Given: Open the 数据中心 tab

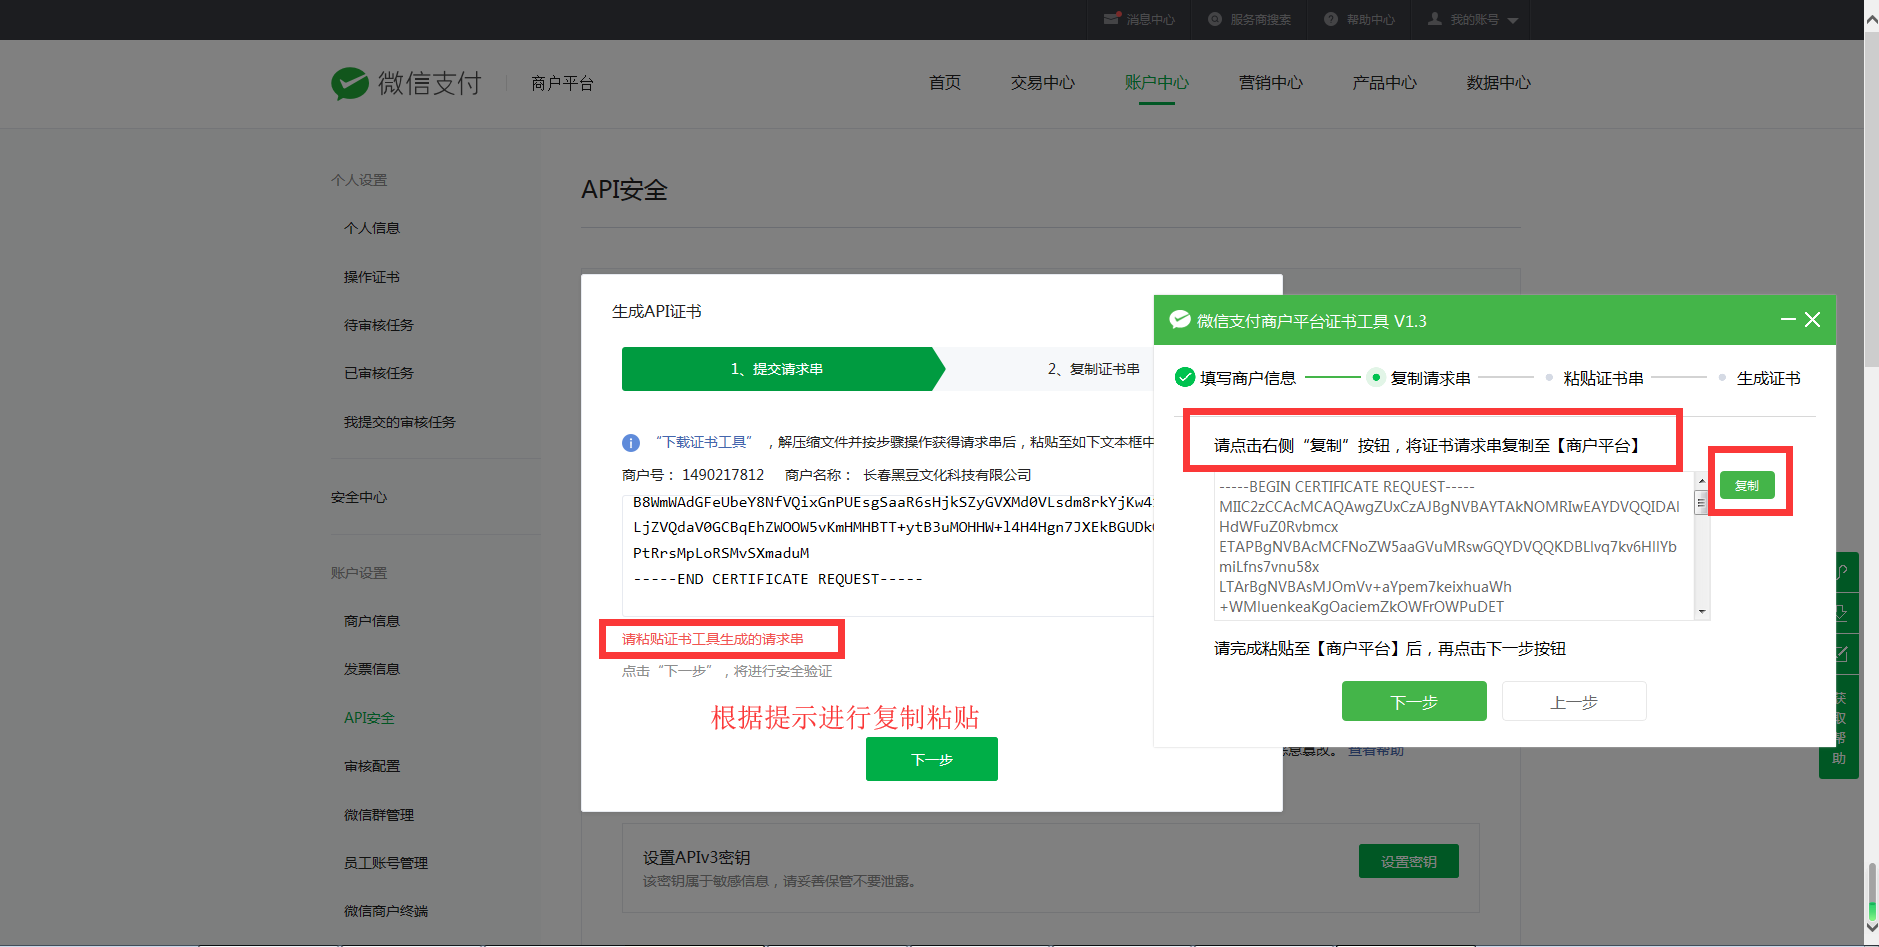Looking at the screenshot, I should click(x=1499, y=83).
